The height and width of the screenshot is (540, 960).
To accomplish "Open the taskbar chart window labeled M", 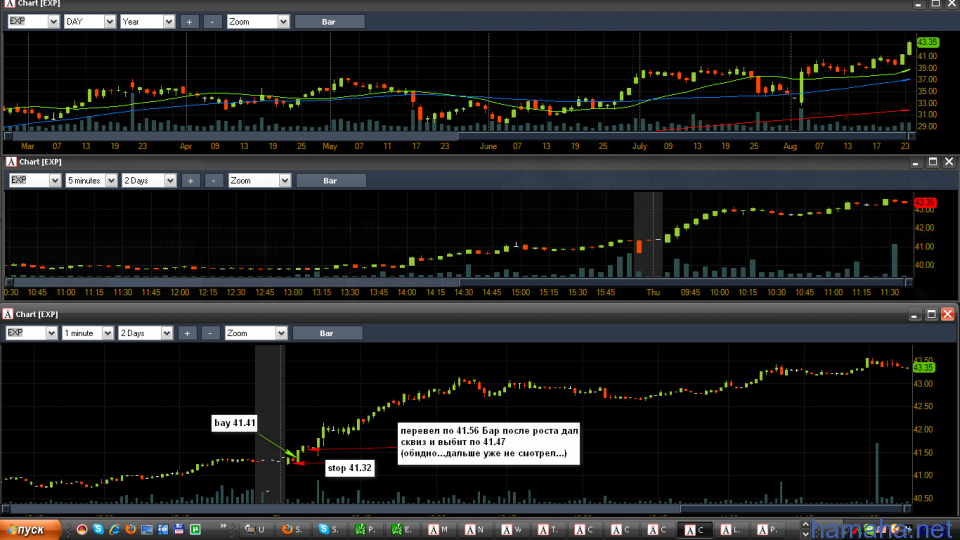I will click(x=441, y=530).
